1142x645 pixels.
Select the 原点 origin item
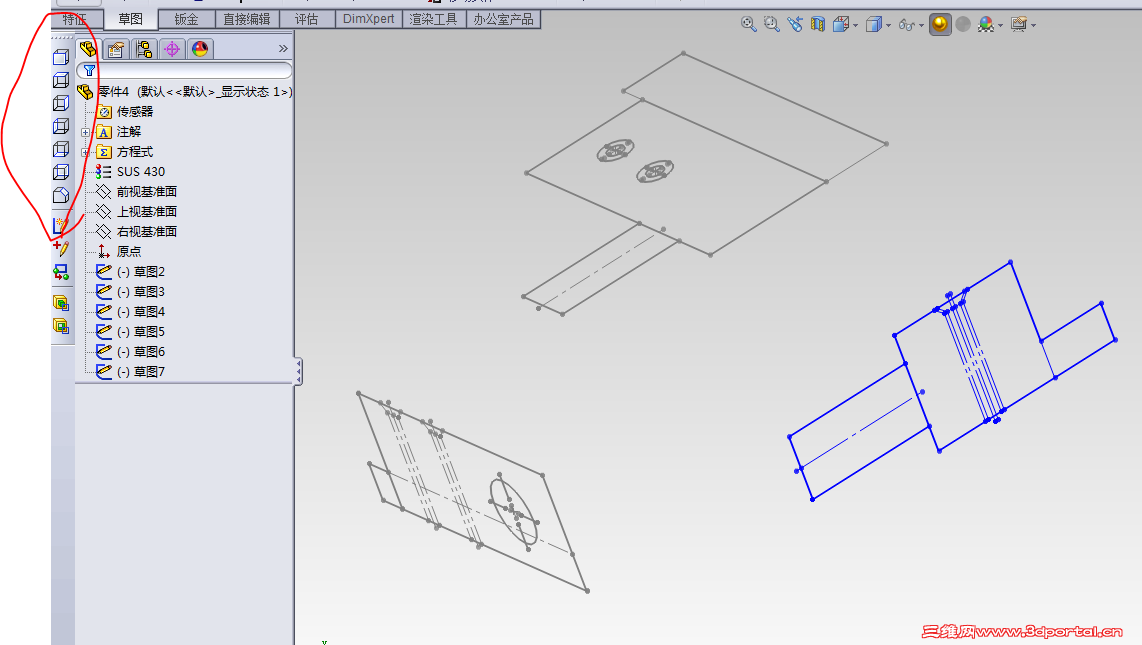[129, 251]
